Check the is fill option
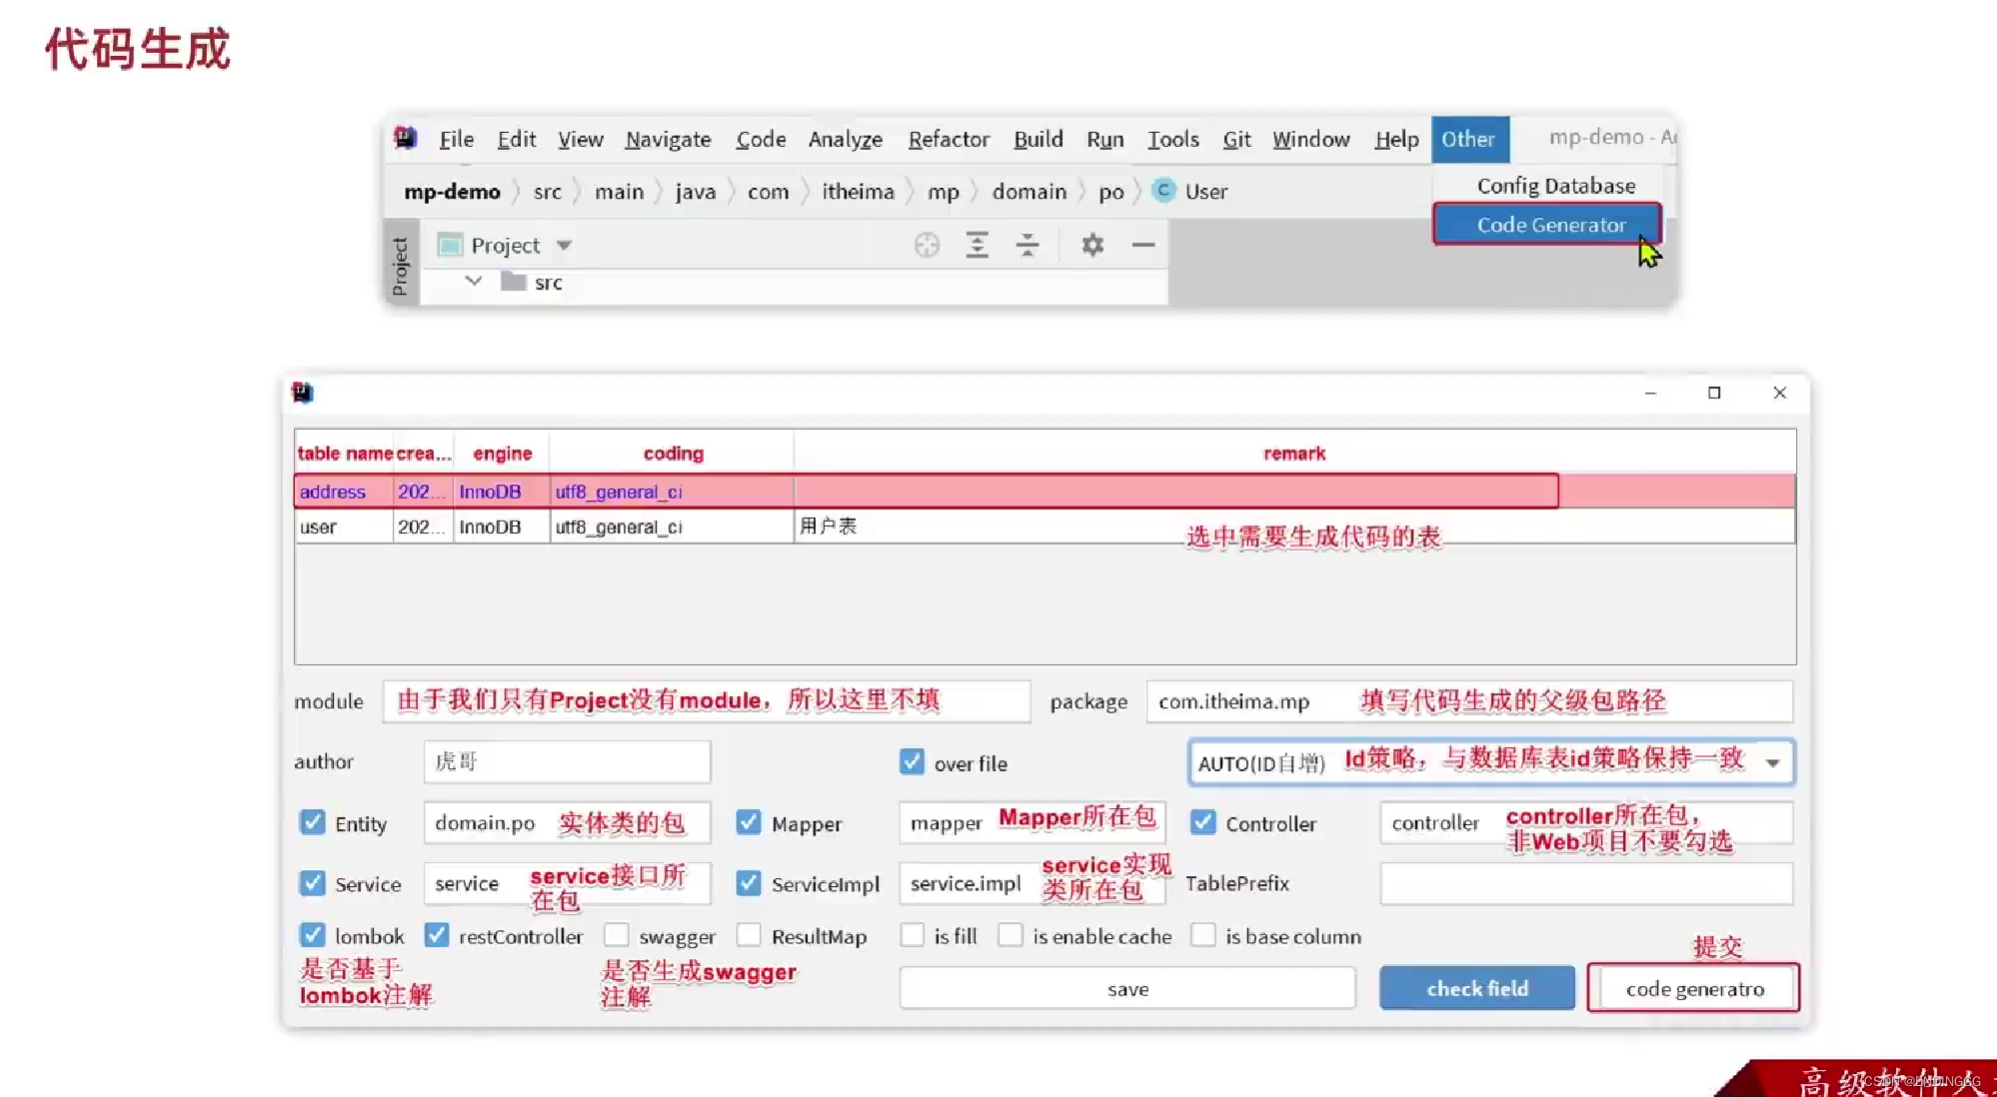Screen dimensions: 1997x1097 pyautogui.click(x=912, y=935)
